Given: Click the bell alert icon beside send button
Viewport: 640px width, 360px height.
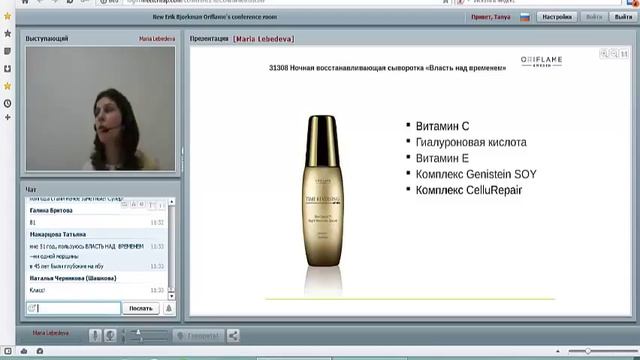Looking at the screenshot, I should click(x=169, y=308).
